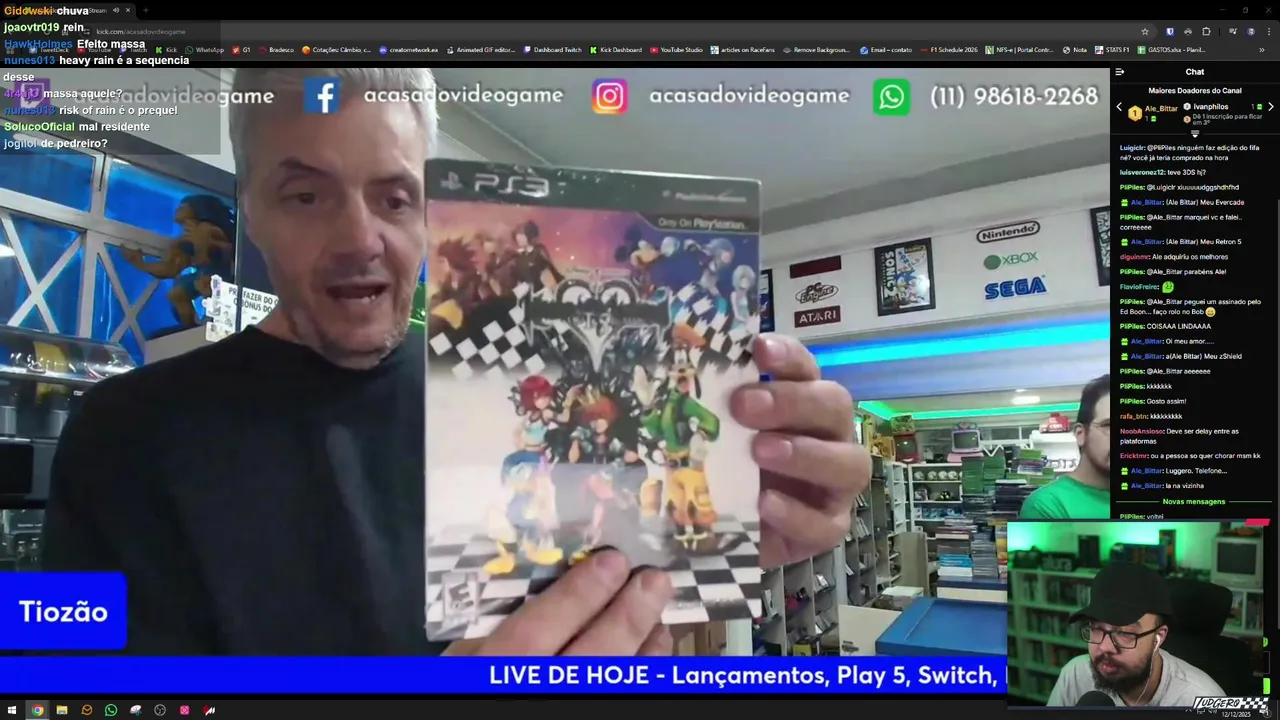
Task: Open the Bradesco bookmark
Action: pyautogui.click(x=275, y=49)
